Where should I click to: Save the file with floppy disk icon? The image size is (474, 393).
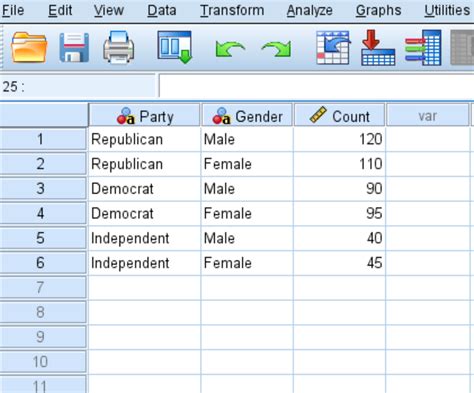coord(74,47)
